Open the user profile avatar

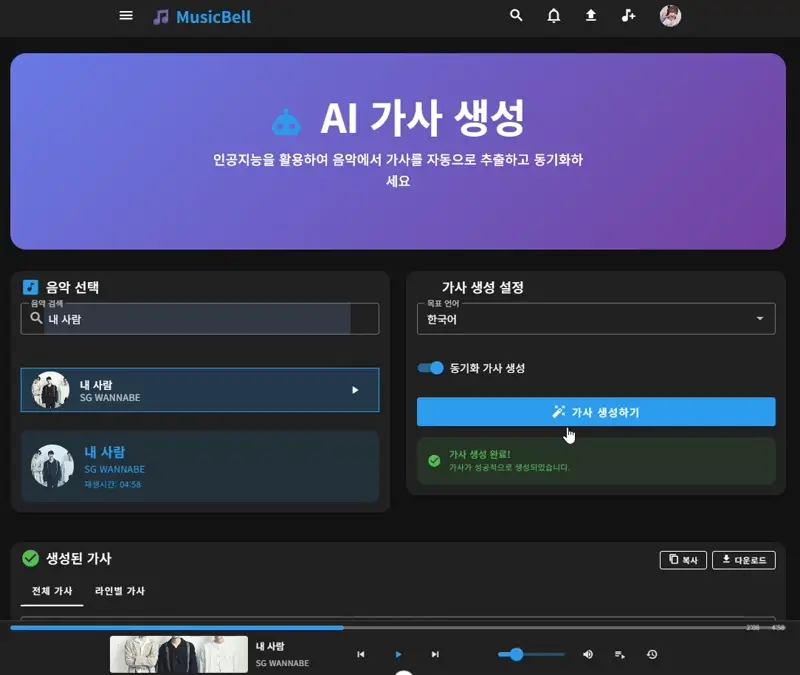click(x=670, y=16)
